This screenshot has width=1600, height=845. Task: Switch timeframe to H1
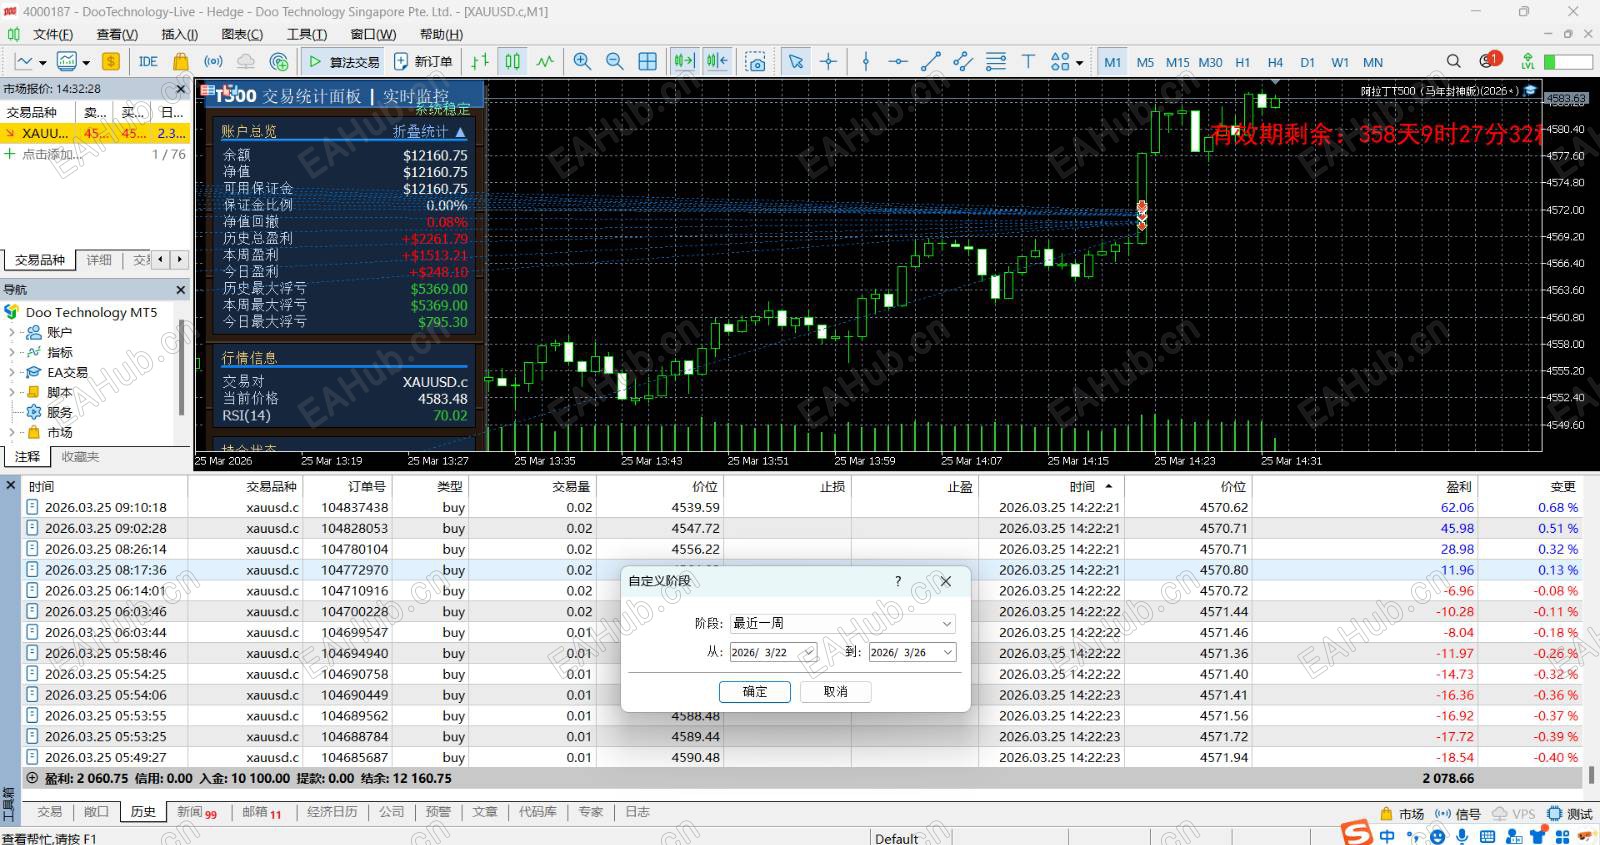click(x=1243, y=62)
